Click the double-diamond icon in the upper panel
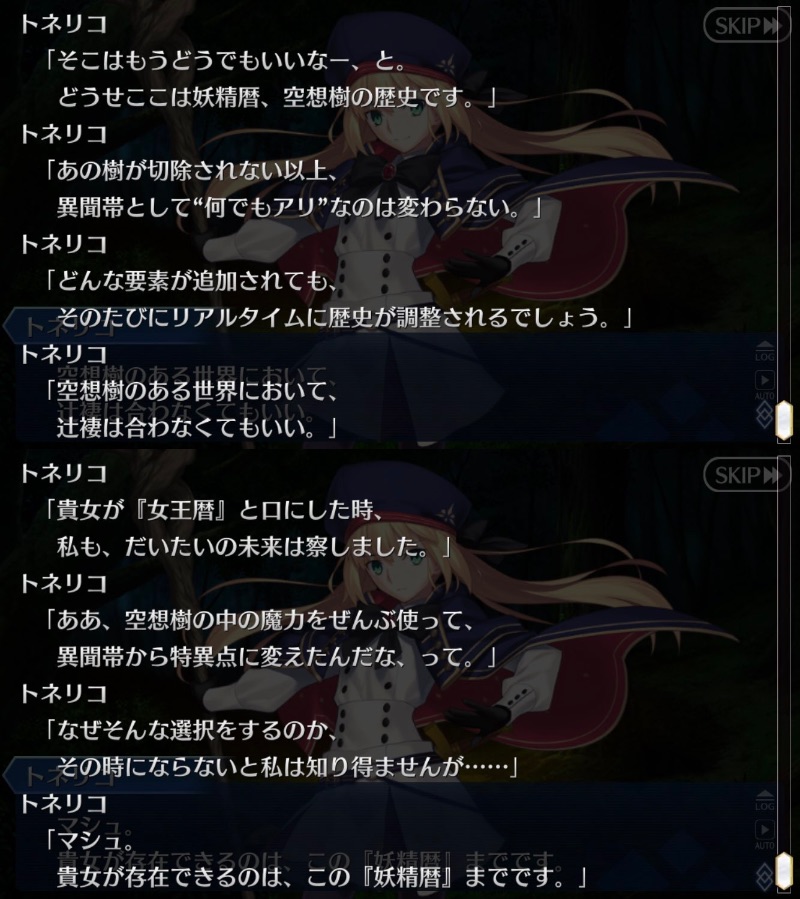 763,415
